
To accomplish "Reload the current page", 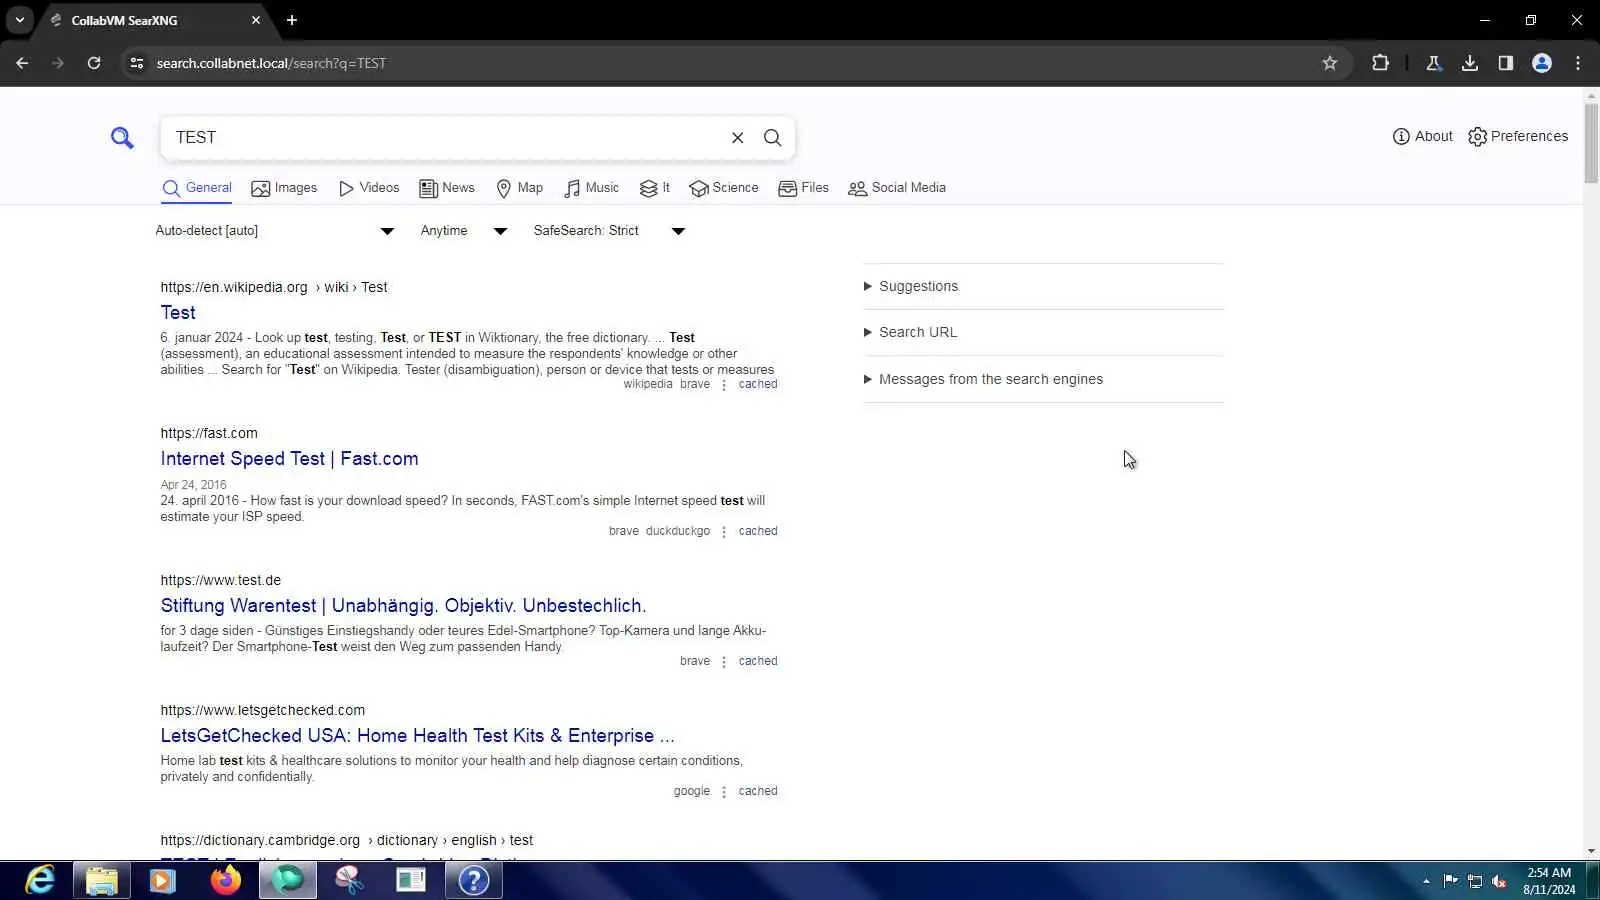I will [x=94, y=63].
